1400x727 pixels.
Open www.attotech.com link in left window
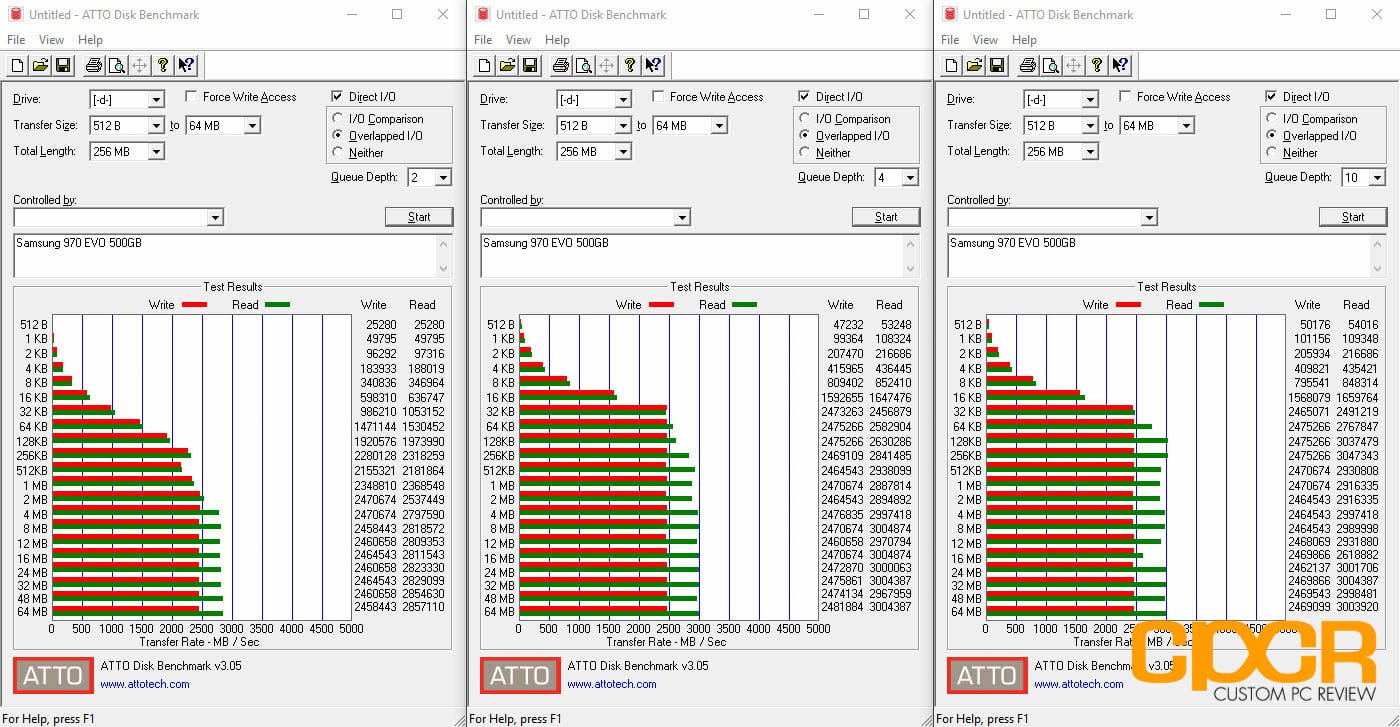pyautogui.click(x=145, y=684)
